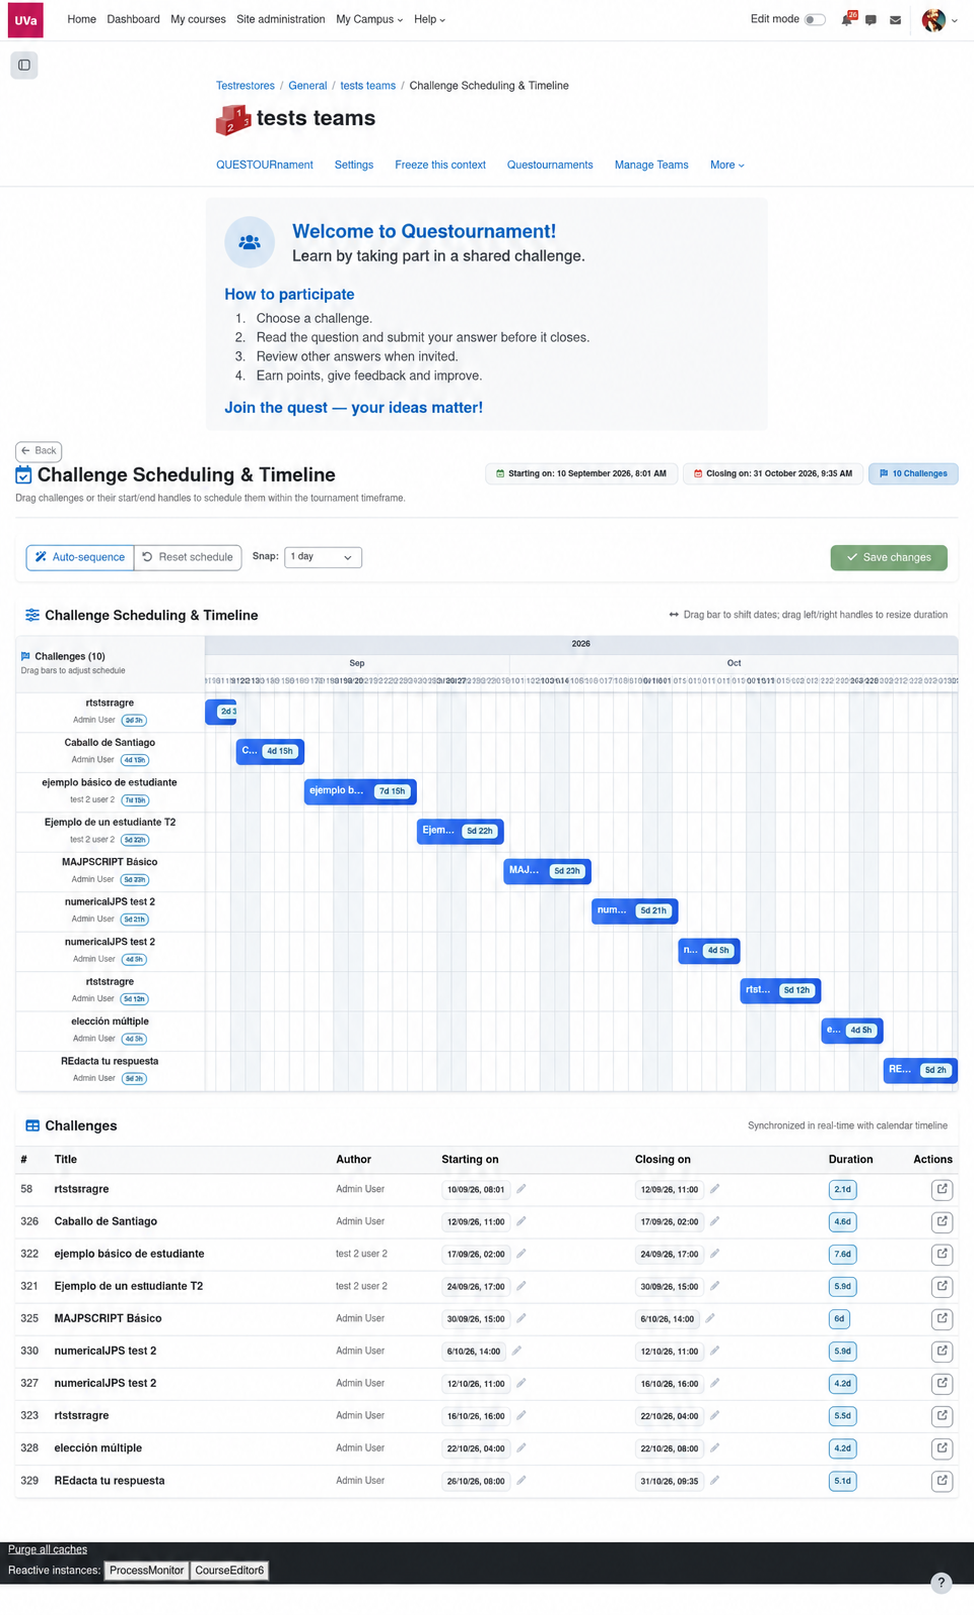The image size is (974, 1615).
Task: Click the Reset schedule button
Action: coord(188,557)
